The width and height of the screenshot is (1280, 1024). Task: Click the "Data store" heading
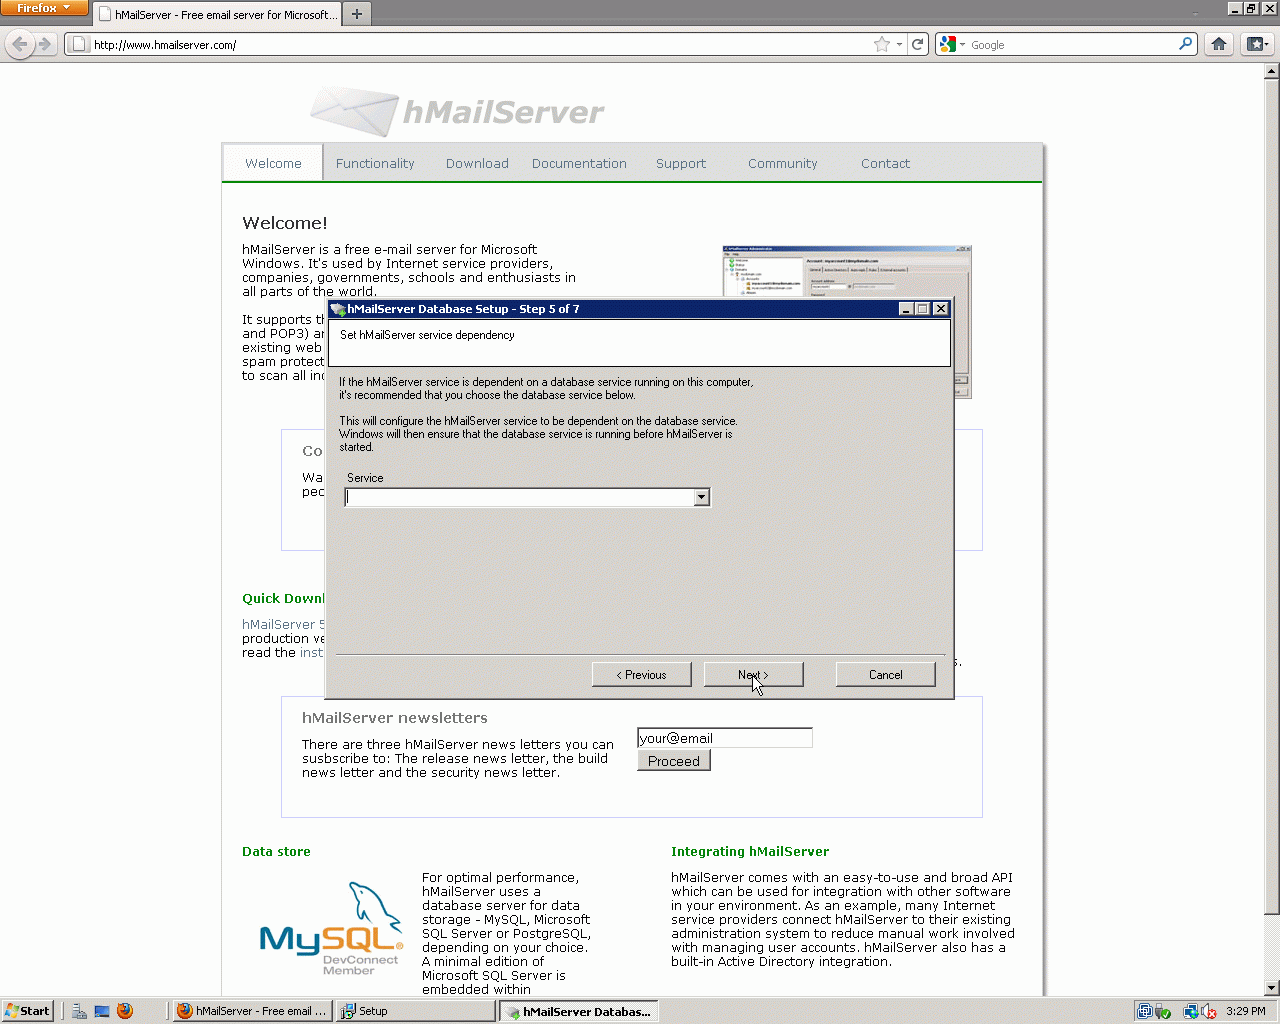tap(276, 851)
